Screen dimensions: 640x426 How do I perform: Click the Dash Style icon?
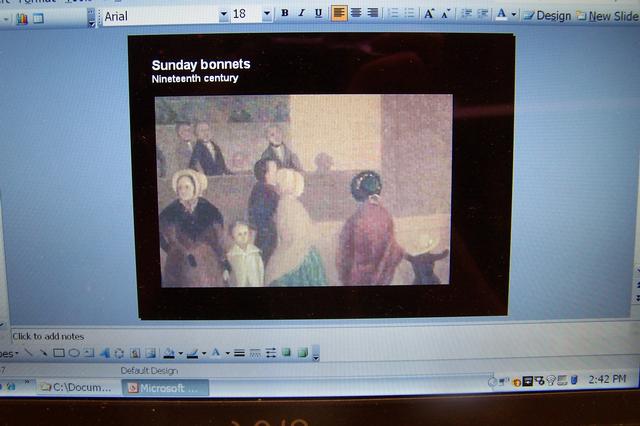click(x=255, y=353)
